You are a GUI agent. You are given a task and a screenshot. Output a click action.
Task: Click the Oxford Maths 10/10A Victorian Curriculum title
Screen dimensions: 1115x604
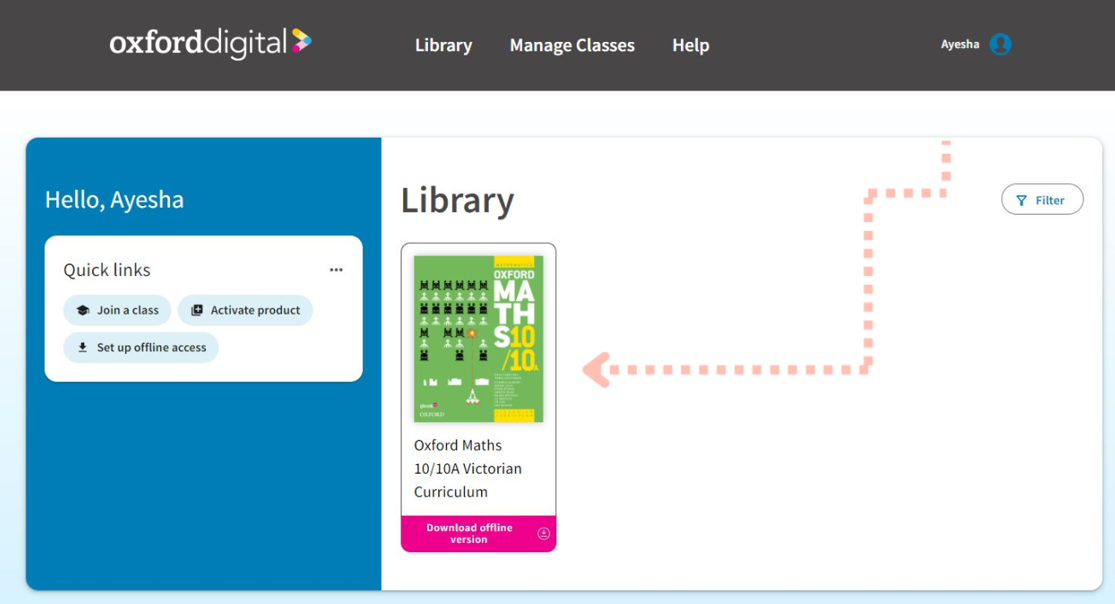(x=468, y=468)
